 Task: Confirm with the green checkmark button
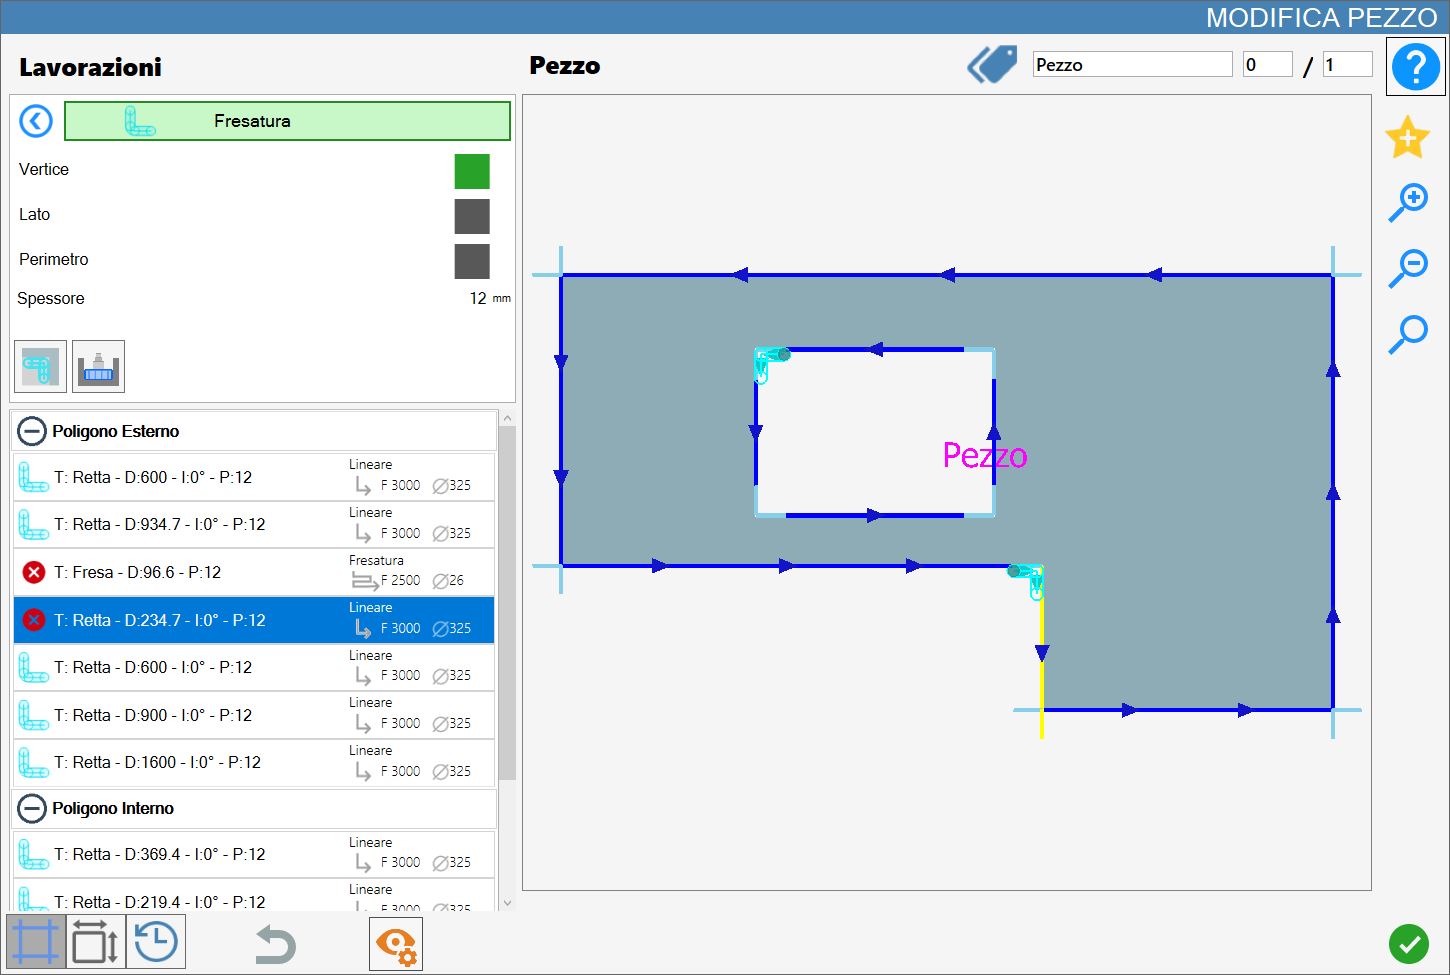click(x=1408, y=944)
